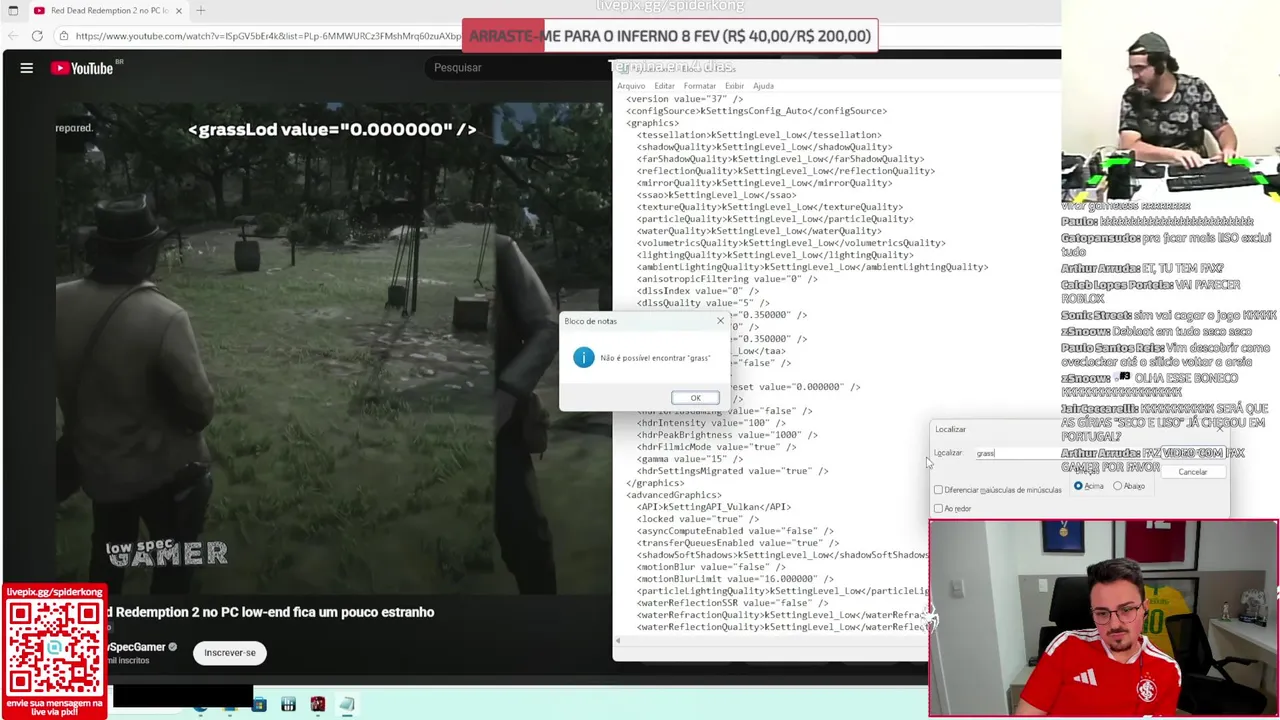Click the line <gamma value="15" />

pyautogui.click(x=690, y=459)
